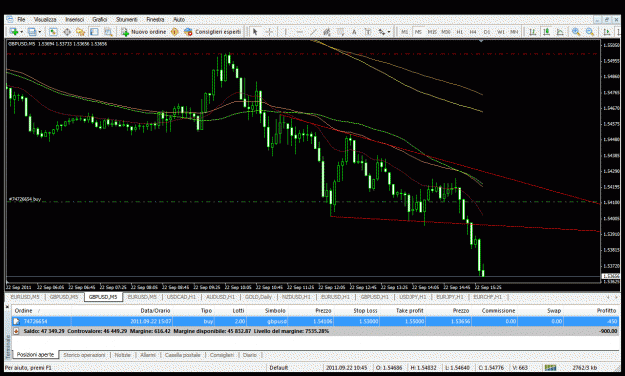
Task: Open the Aiuto menu
Action: [x=179, y=19]
